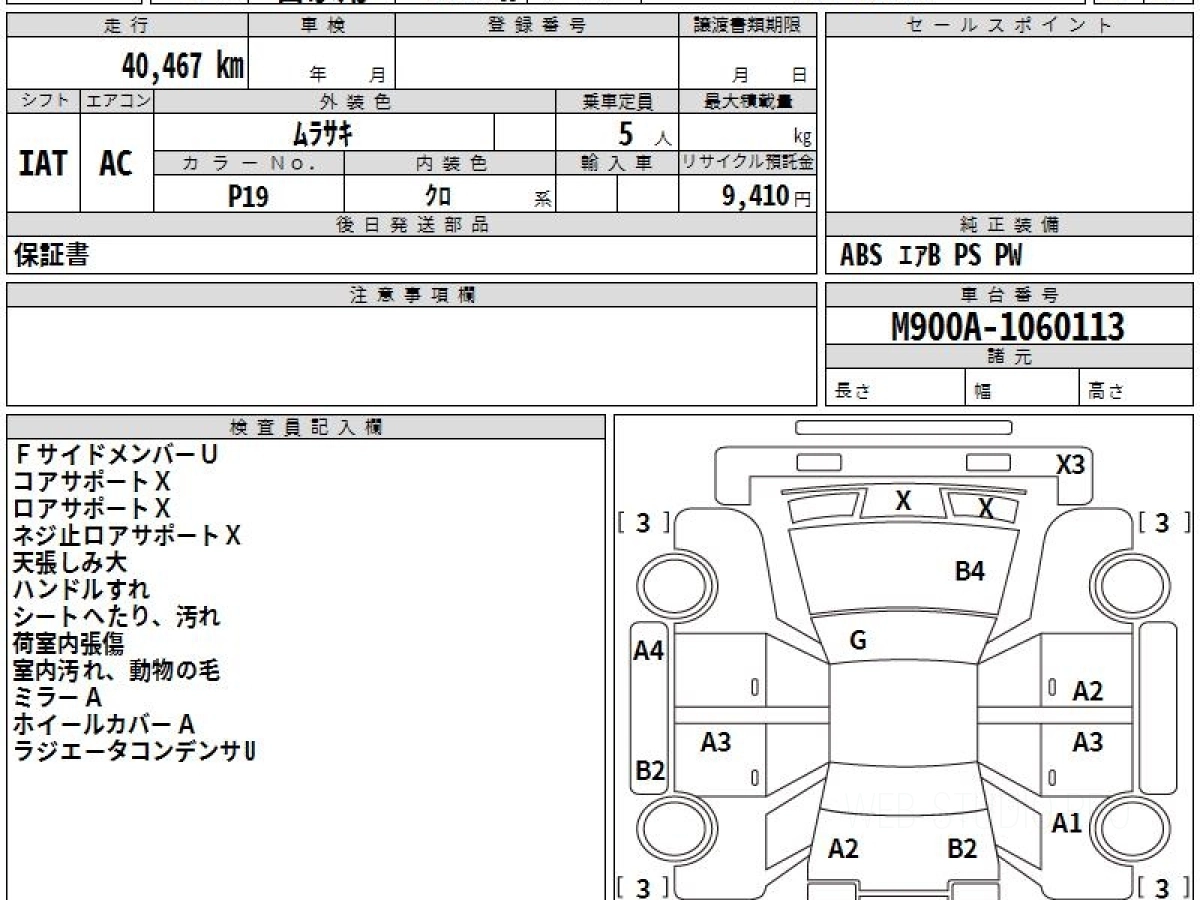The width and height of the screenshot is (1200, 900).
Task: Click the ABS エアB PS PW equipment line
Action: click(932, 256)
